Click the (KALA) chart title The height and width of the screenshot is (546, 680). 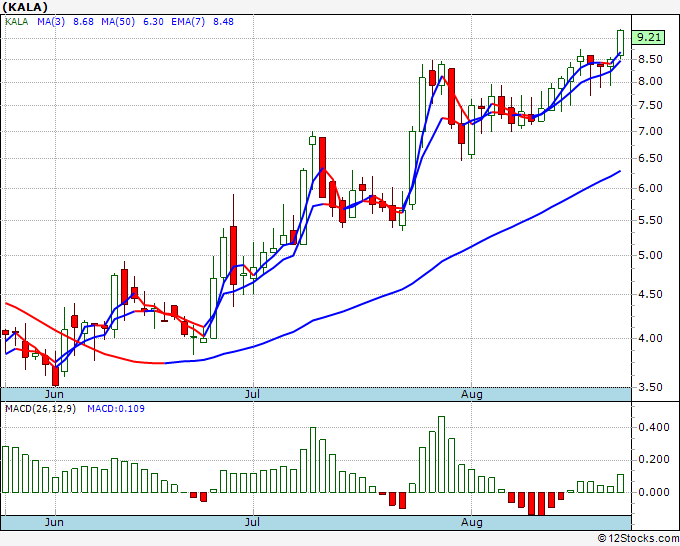tap(25, 7)
